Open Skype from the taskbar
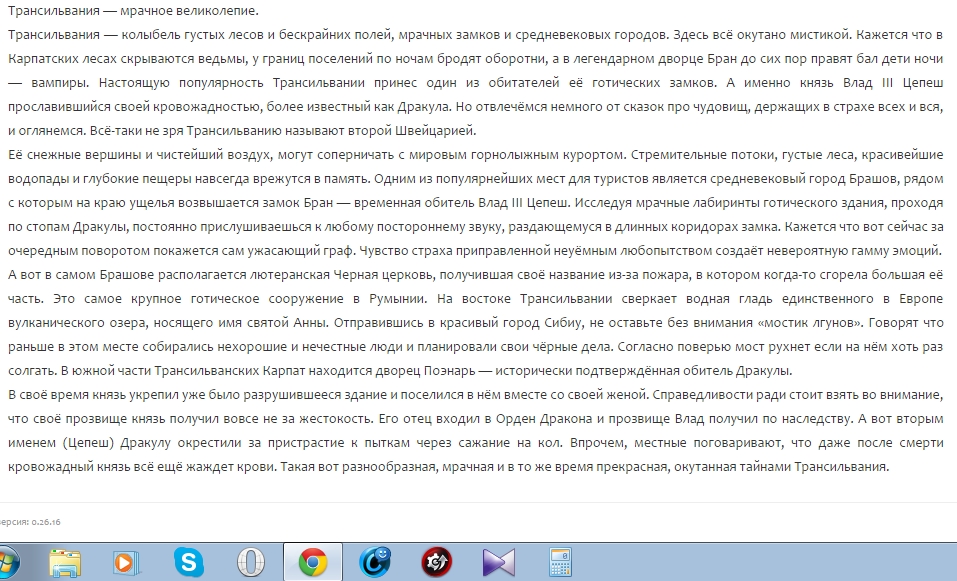Viewport: 957px width, 581px height. click(189, 561)
